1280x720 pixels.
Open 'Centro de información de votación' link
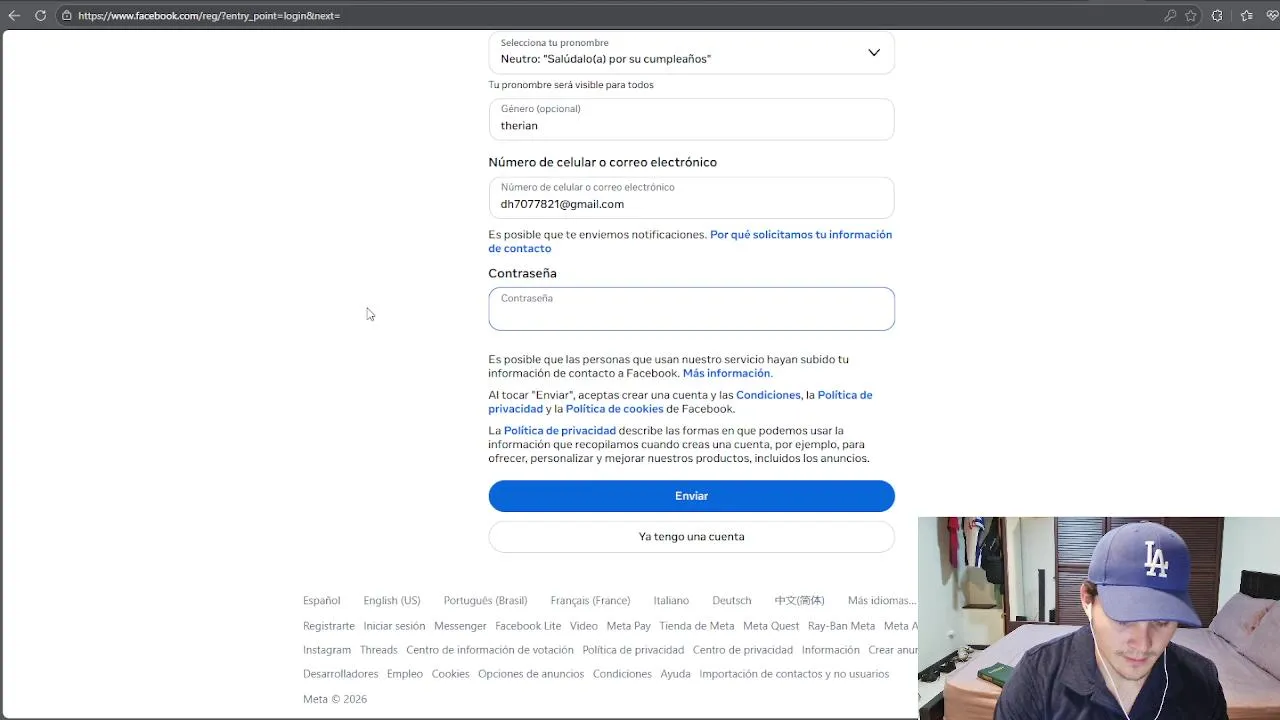coord(490,650)
